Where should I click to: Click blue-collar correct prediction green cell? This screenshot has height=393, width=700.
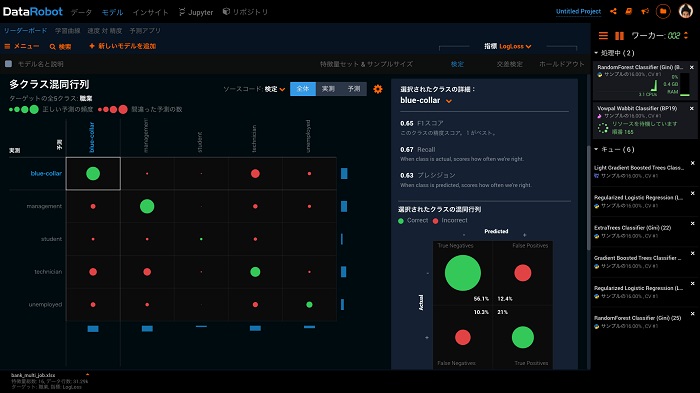tap(93, 173)
